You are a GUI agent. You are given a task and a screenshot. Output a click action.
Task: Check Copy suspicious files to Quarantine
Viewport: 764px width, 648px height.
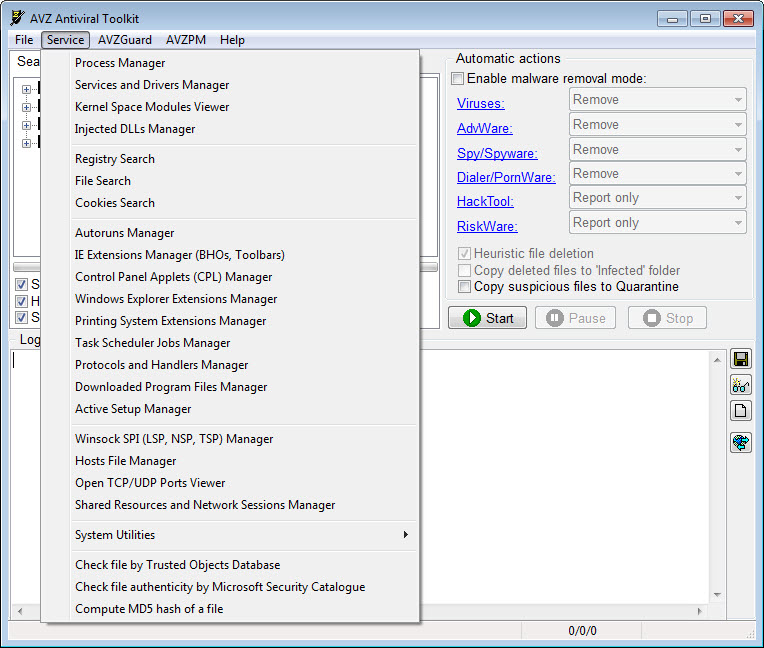pyautogui.click(x=464, y=286)
